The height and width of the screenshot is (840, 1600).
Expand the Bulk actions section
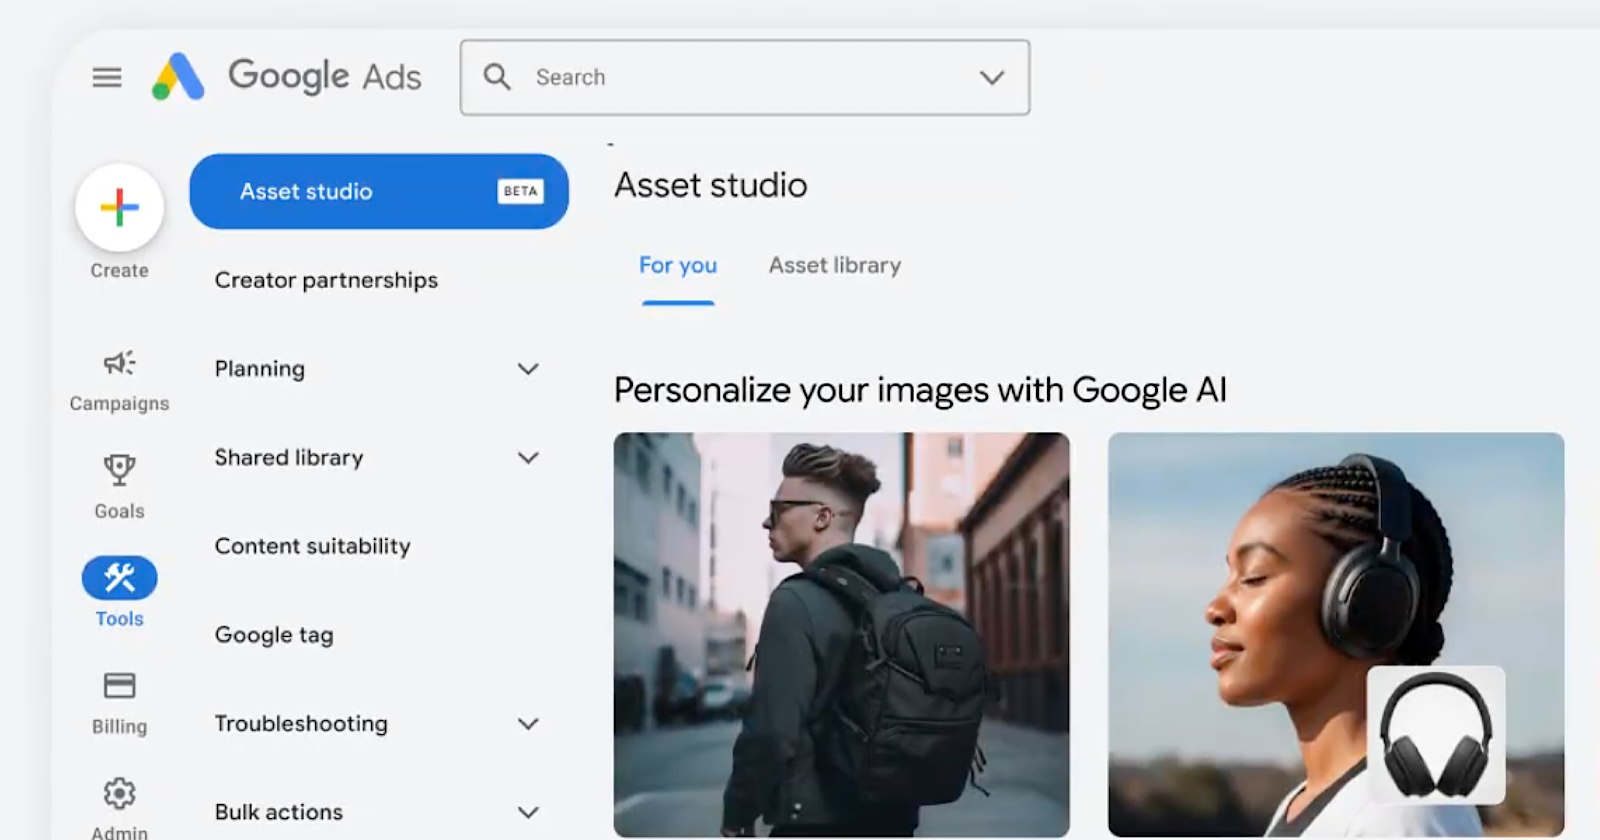(x=528, y=812)
